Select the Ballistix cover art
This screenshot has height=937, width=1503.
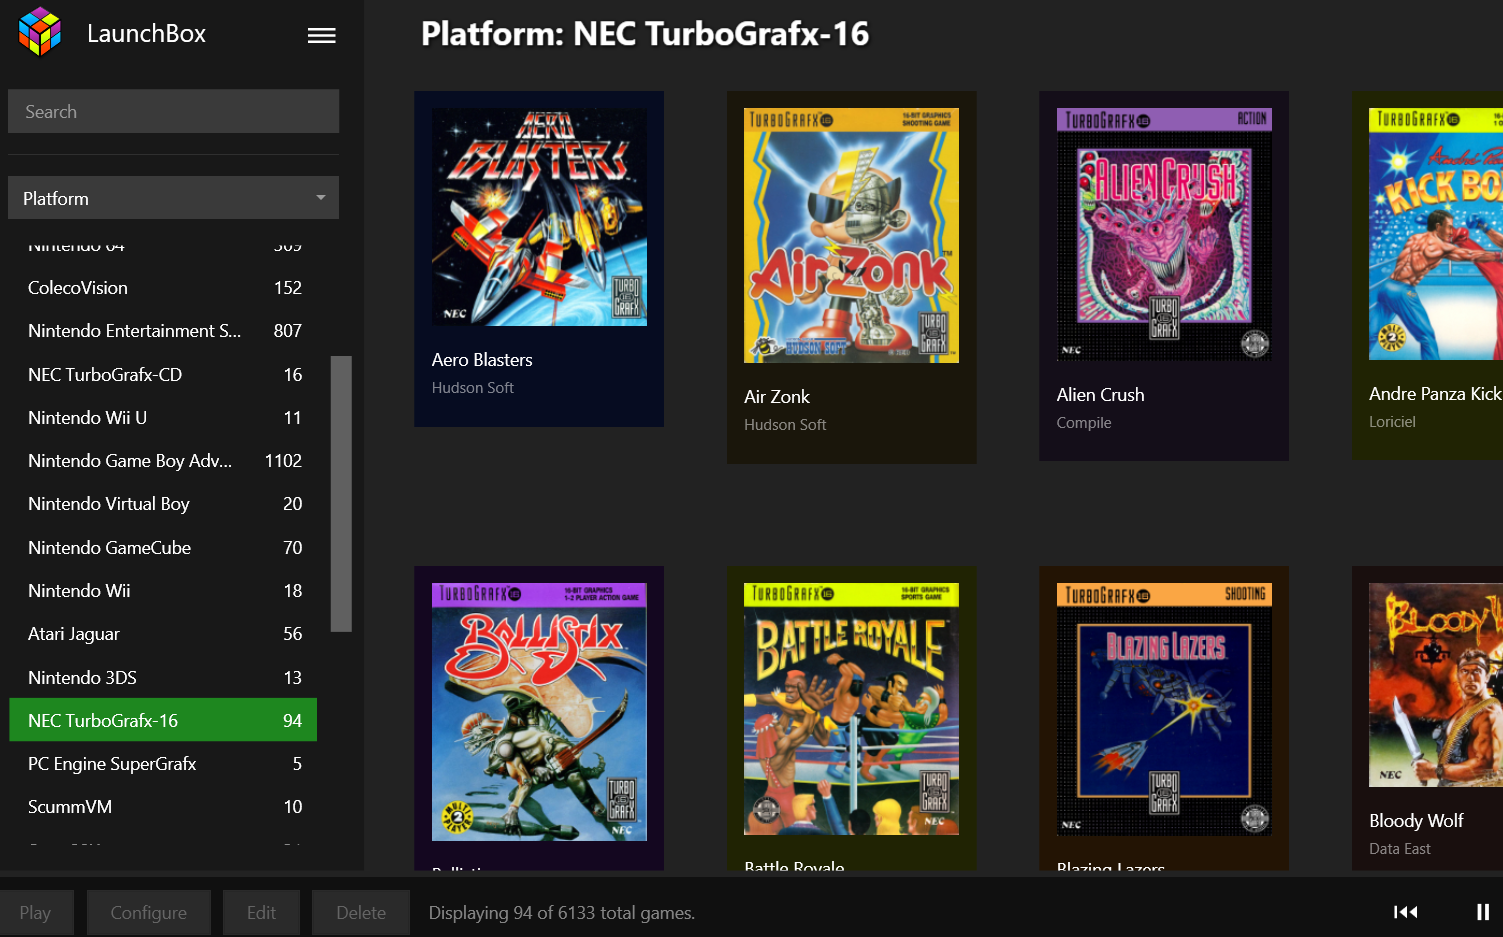tap(539, 712)
